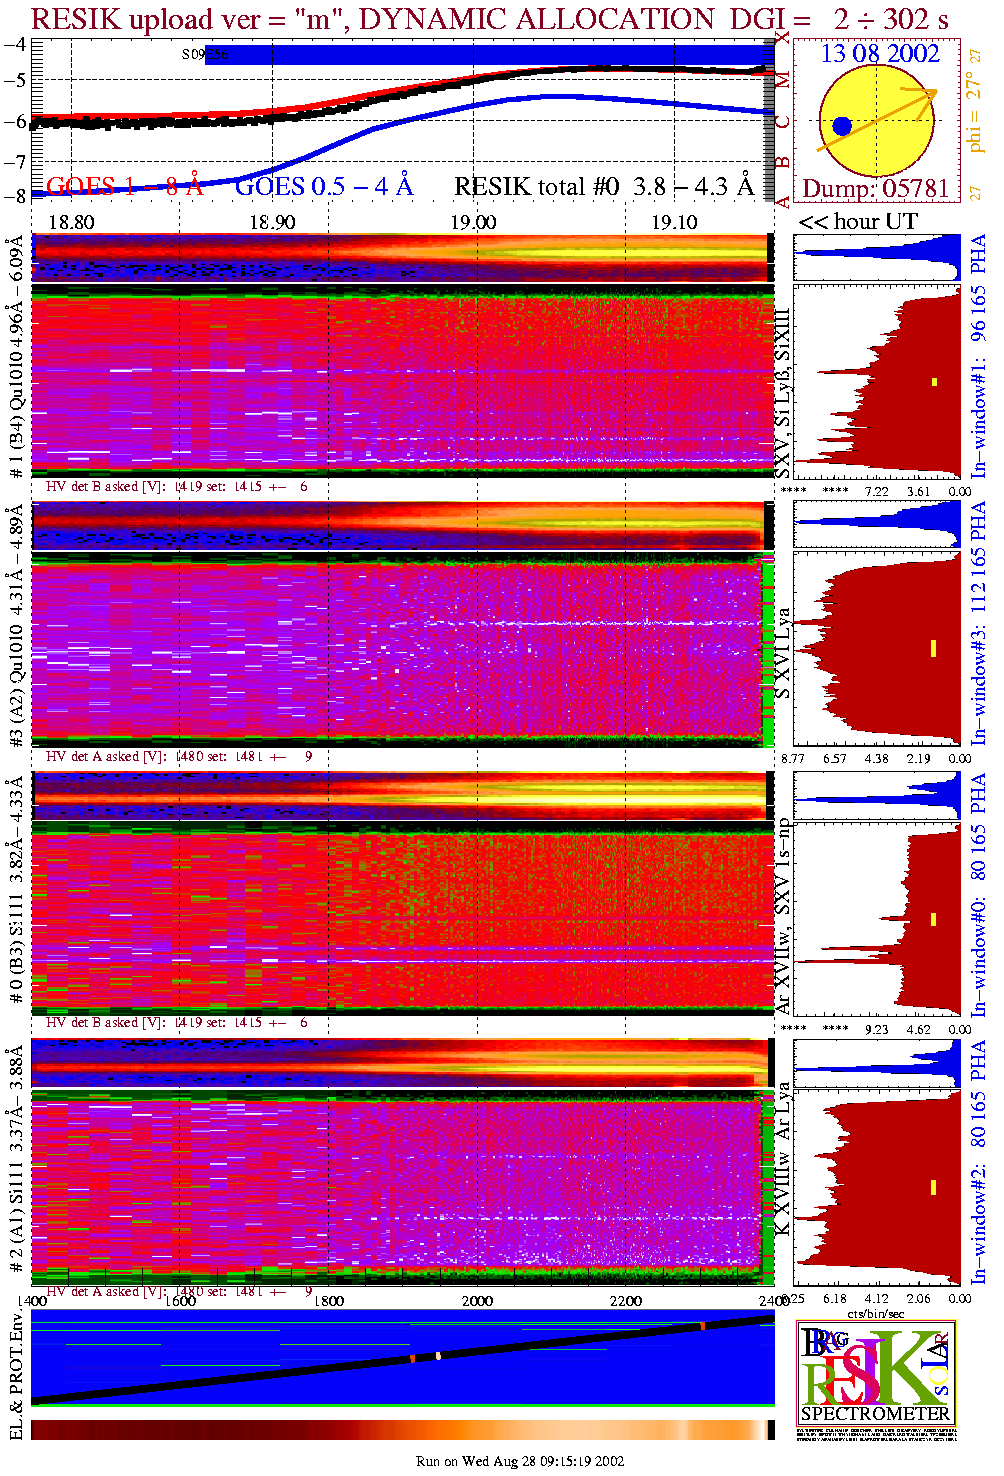Click the blue dot on the solar disk
This screenshot has width=1004, height=1476.
[x=842, y=126]
